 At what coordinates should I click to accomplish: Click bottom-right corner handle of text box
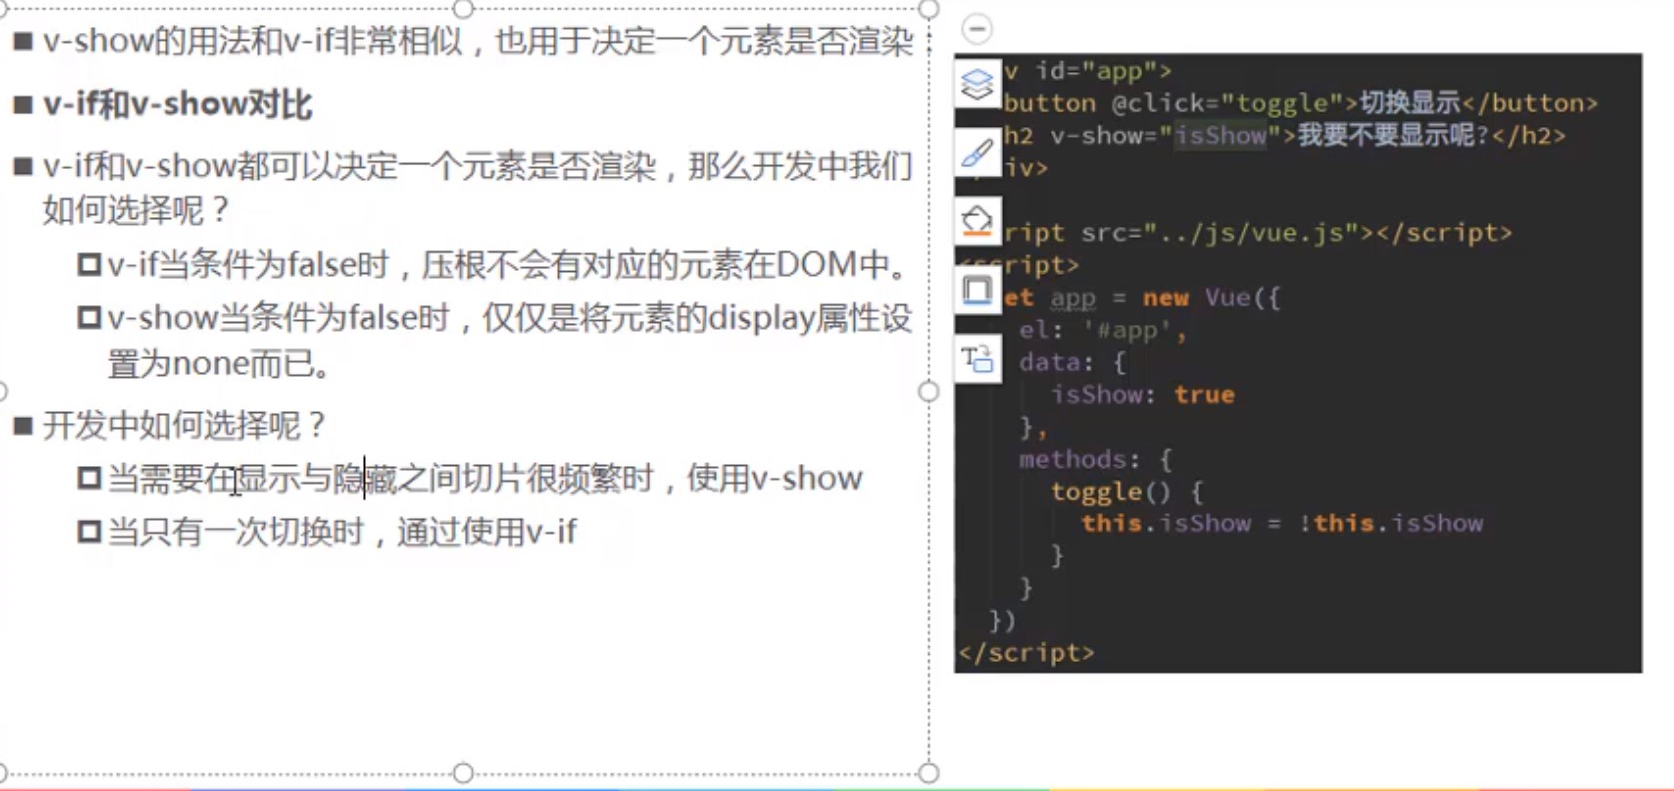coord(929,773)
